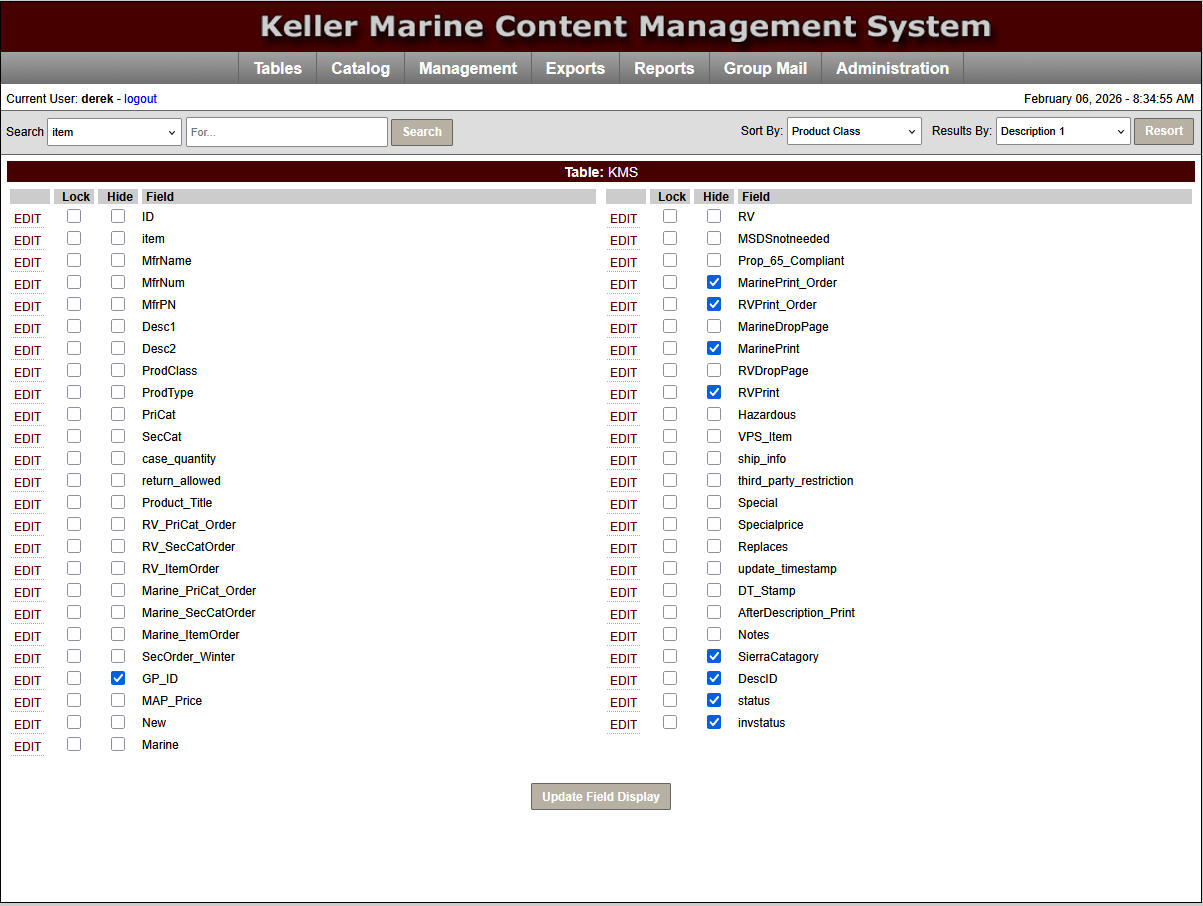
Task: Select the Reports menu
Action: coord(663,68)
